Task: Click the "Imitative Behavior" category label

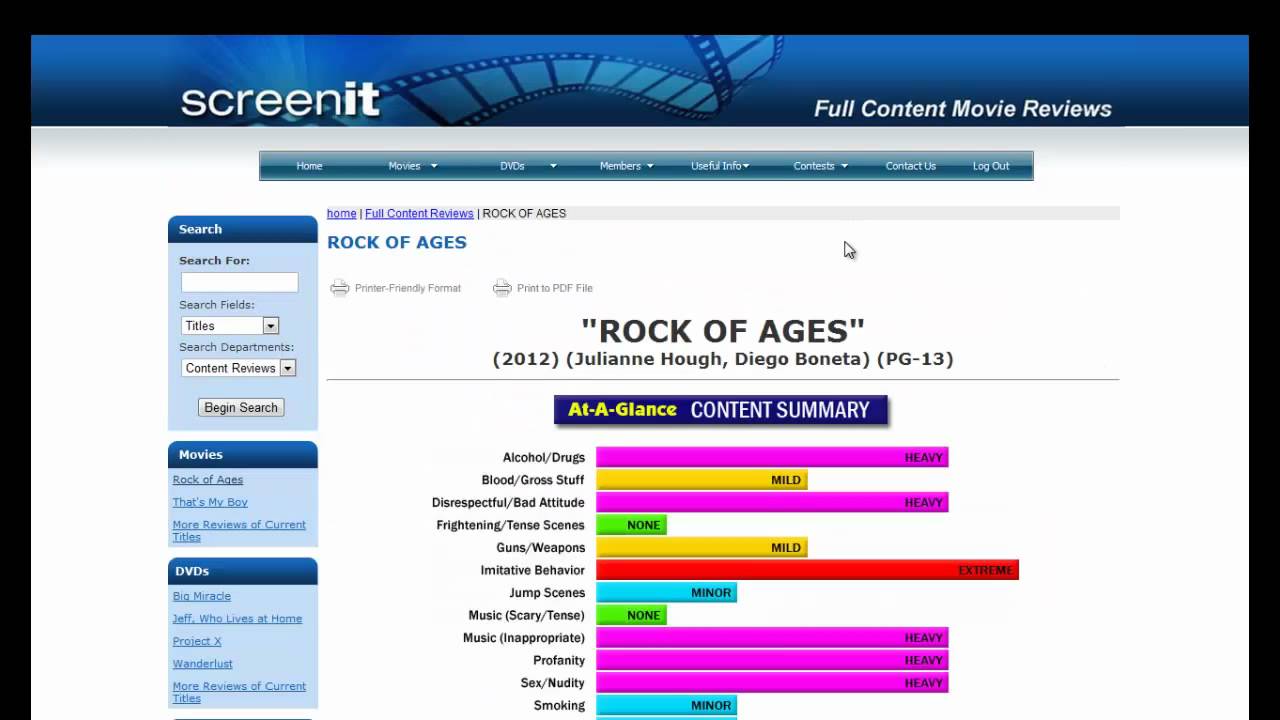Action: 533,570
